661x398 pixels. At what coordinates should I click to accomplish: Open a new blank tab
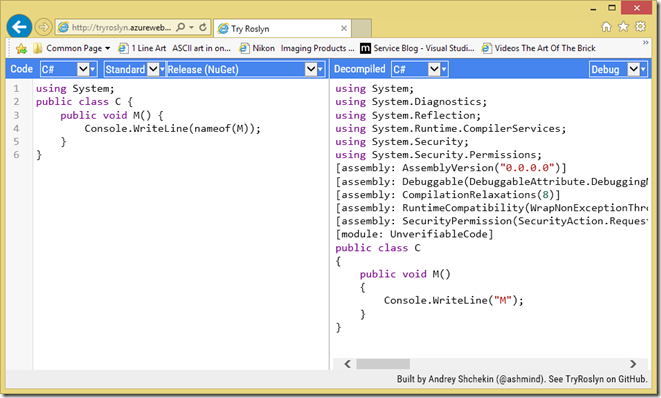tap(361, 28)
